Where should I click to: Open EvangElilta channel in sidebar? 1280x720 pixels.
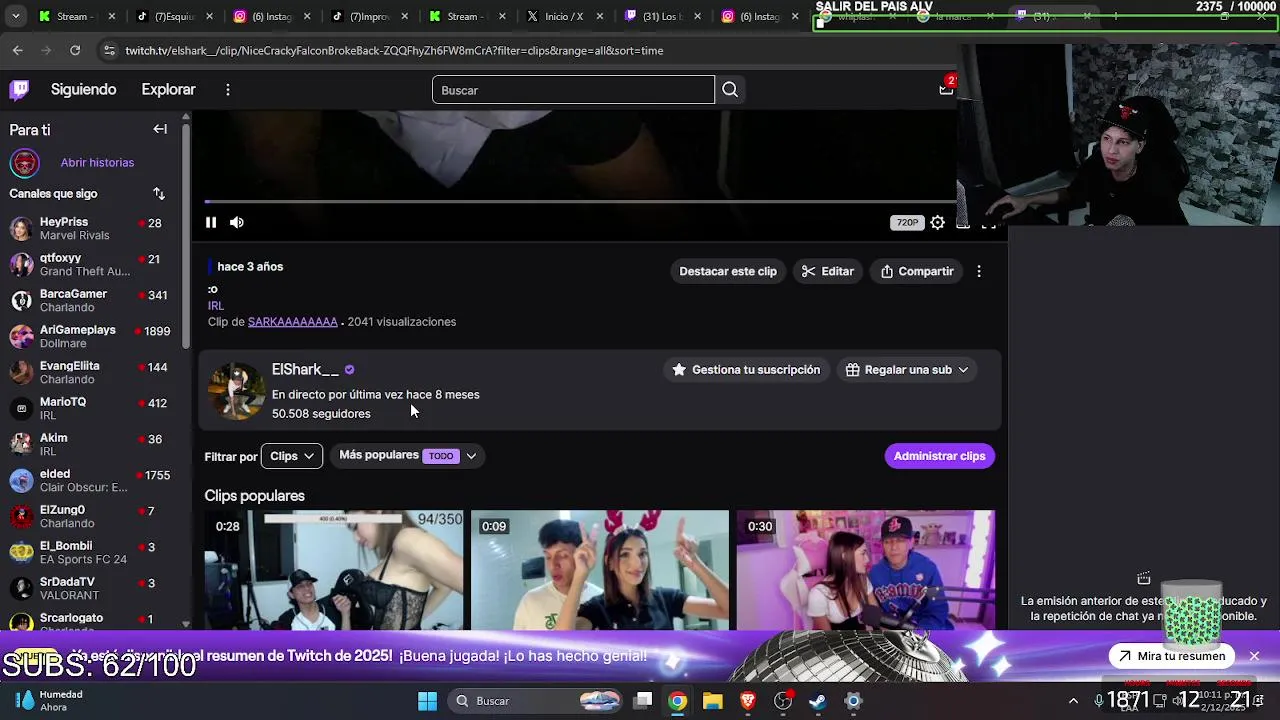pos(93,372)
